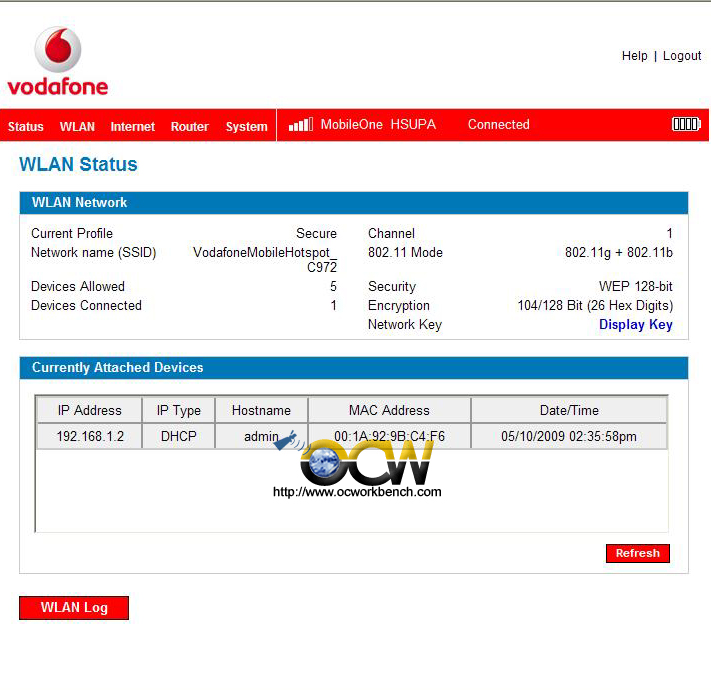Click the Logout link
Screen dimensions: 711x695
(682, 56)
